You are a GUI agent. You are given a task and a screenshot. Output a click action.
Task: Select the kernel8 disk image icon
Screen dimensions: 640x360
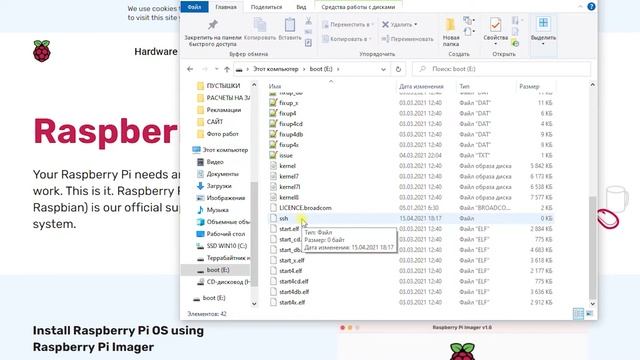pos(273,197)
